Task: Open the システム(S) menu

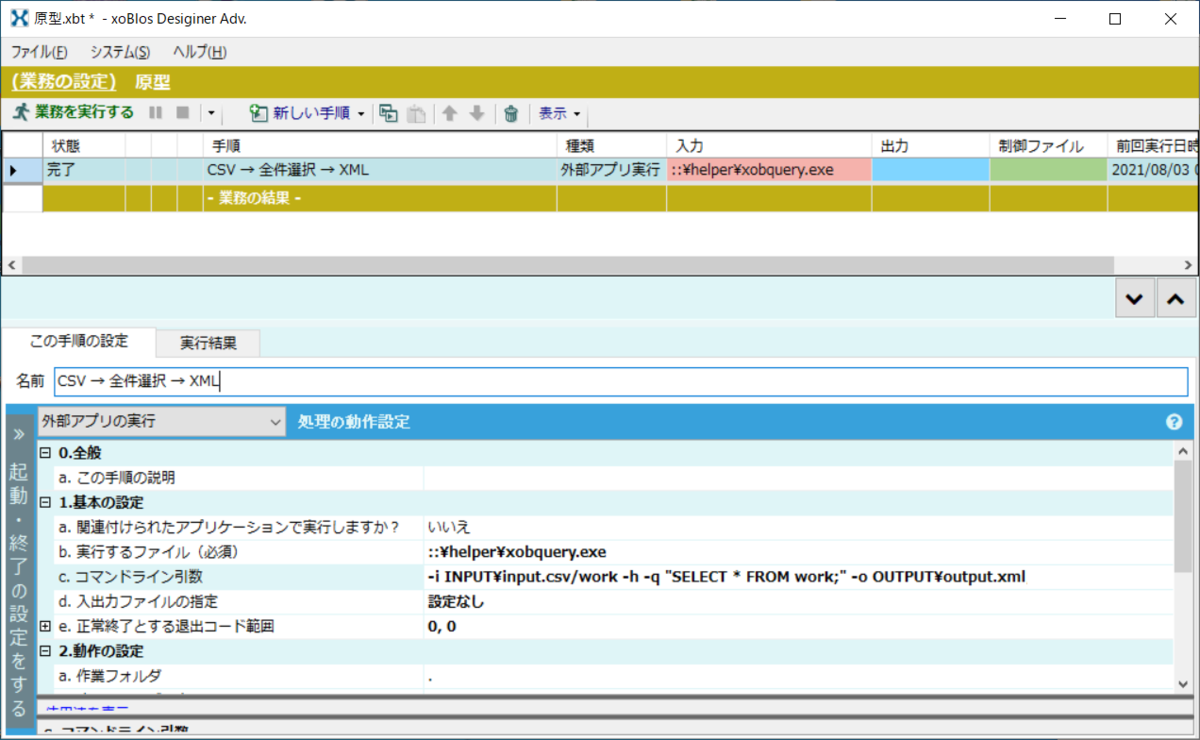Action: [x=120, y=52]
